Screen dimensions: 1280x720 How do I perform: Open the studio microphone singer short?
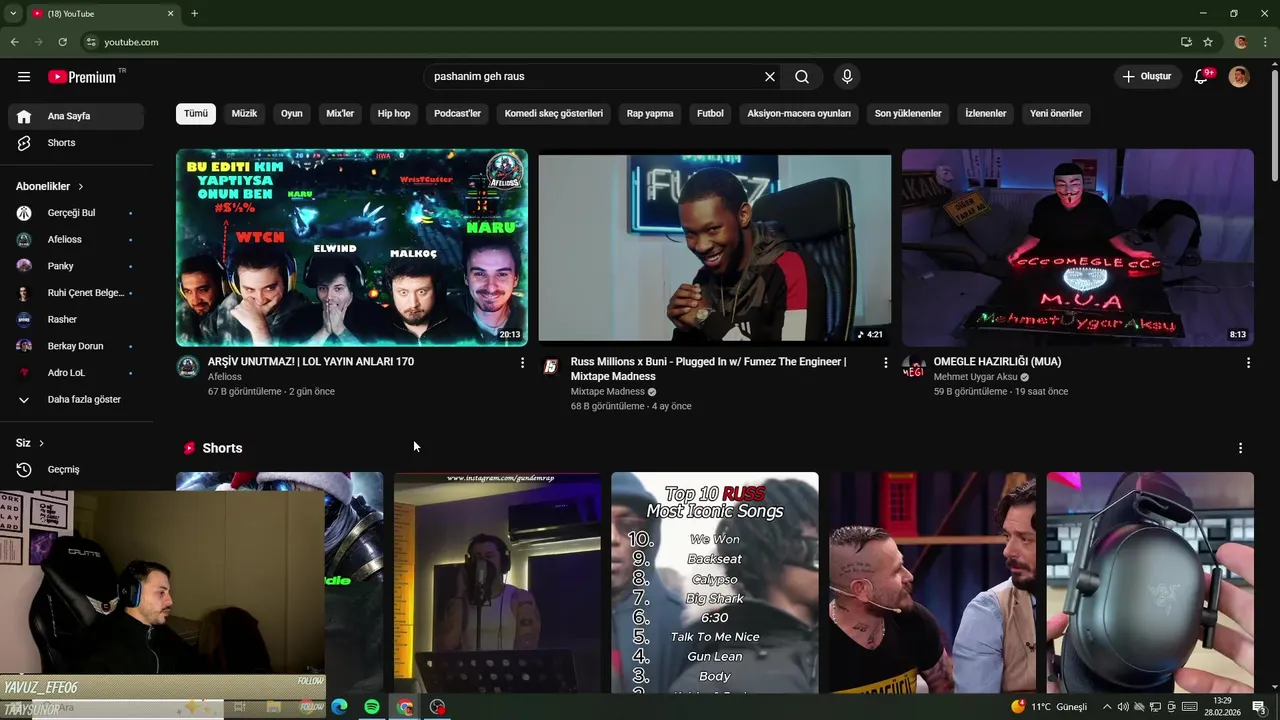coord(497,583)
